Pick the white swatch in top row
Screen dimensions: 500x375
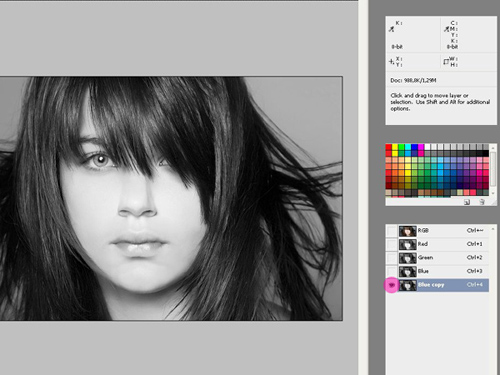point(427,147)
